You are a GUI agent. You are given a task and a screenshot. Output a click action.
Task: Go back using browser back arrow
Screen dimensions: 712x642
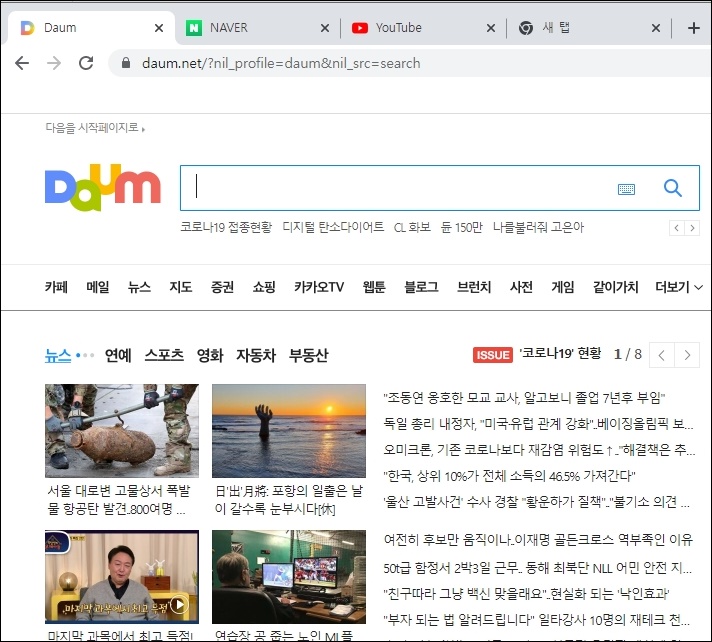point(22,63)
